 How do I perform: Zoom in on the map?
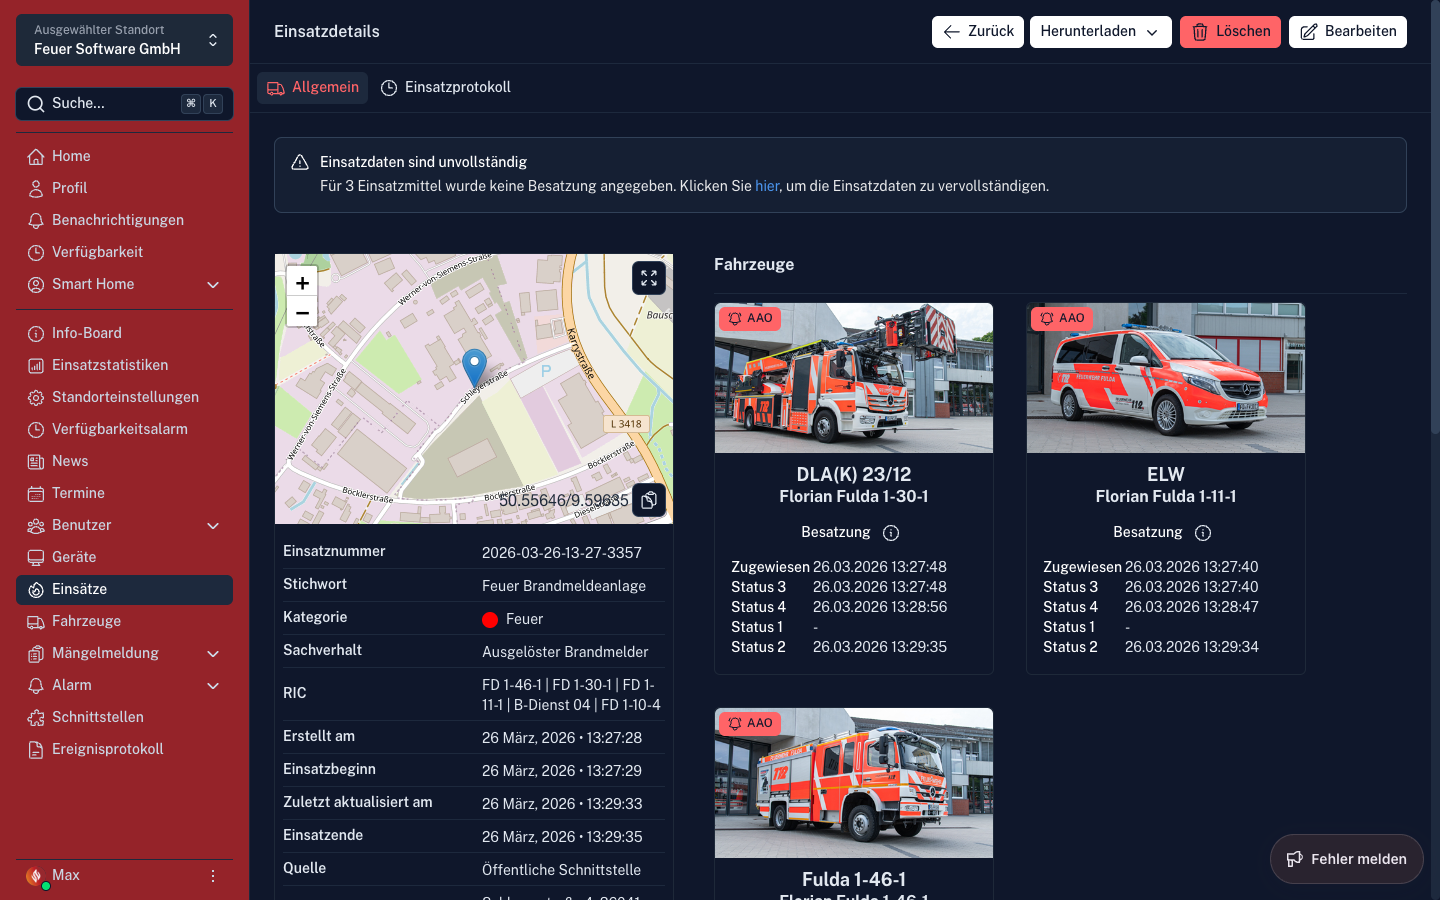tap(302, 282)
